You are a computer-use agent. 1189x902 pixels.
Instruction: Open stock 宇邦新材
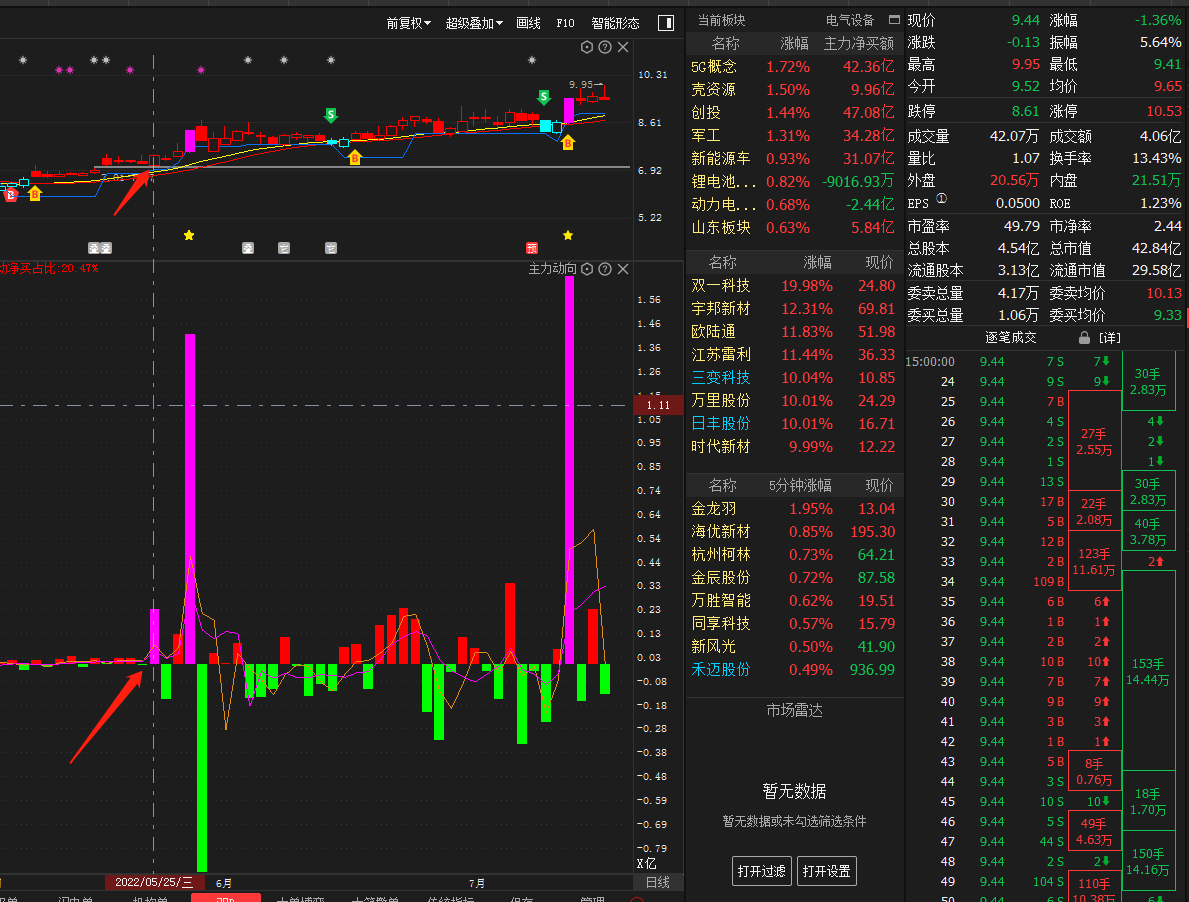[x=793, y=308]
